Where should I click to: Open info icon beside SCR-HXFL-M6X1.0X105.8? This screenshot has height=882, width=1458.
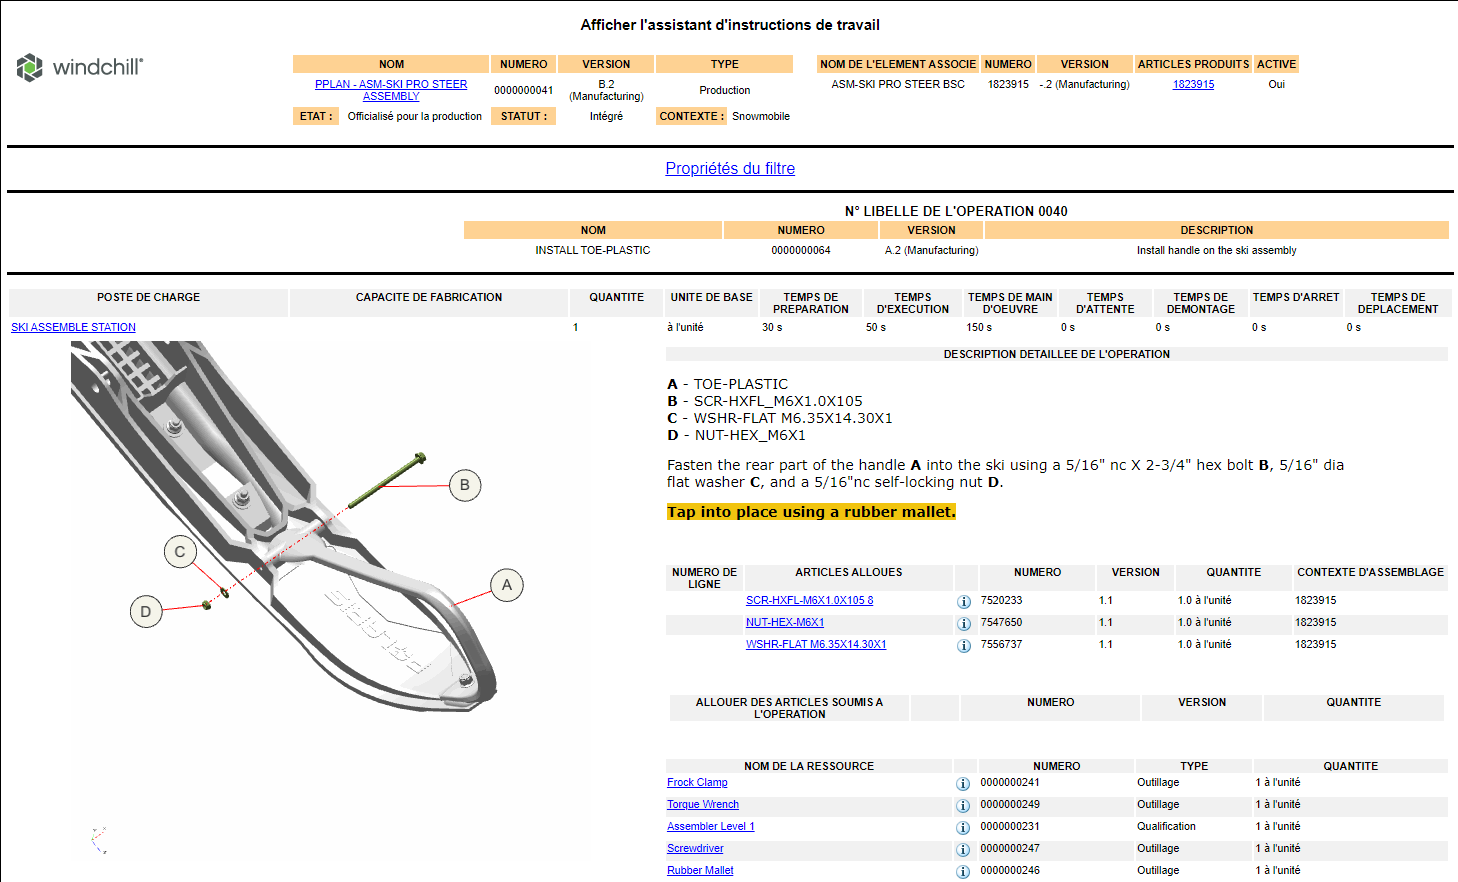[963, 601]
